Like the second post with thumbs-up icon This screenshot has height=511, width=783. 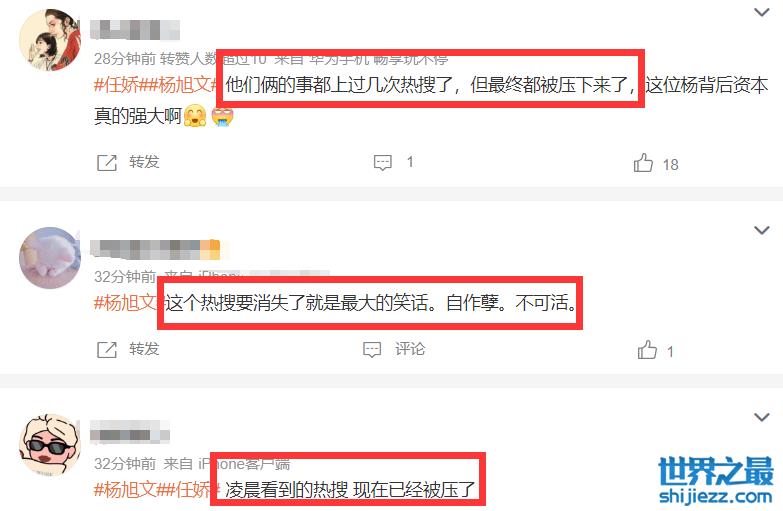click(x=647, y=350)
